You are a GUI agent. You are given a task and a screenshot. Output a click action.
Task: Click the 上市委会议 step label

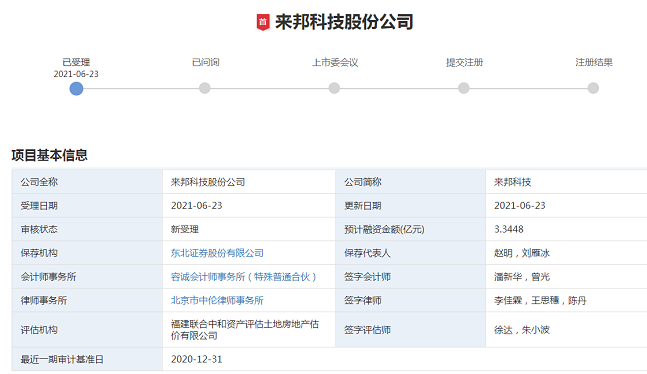click(x=335, y=62)
